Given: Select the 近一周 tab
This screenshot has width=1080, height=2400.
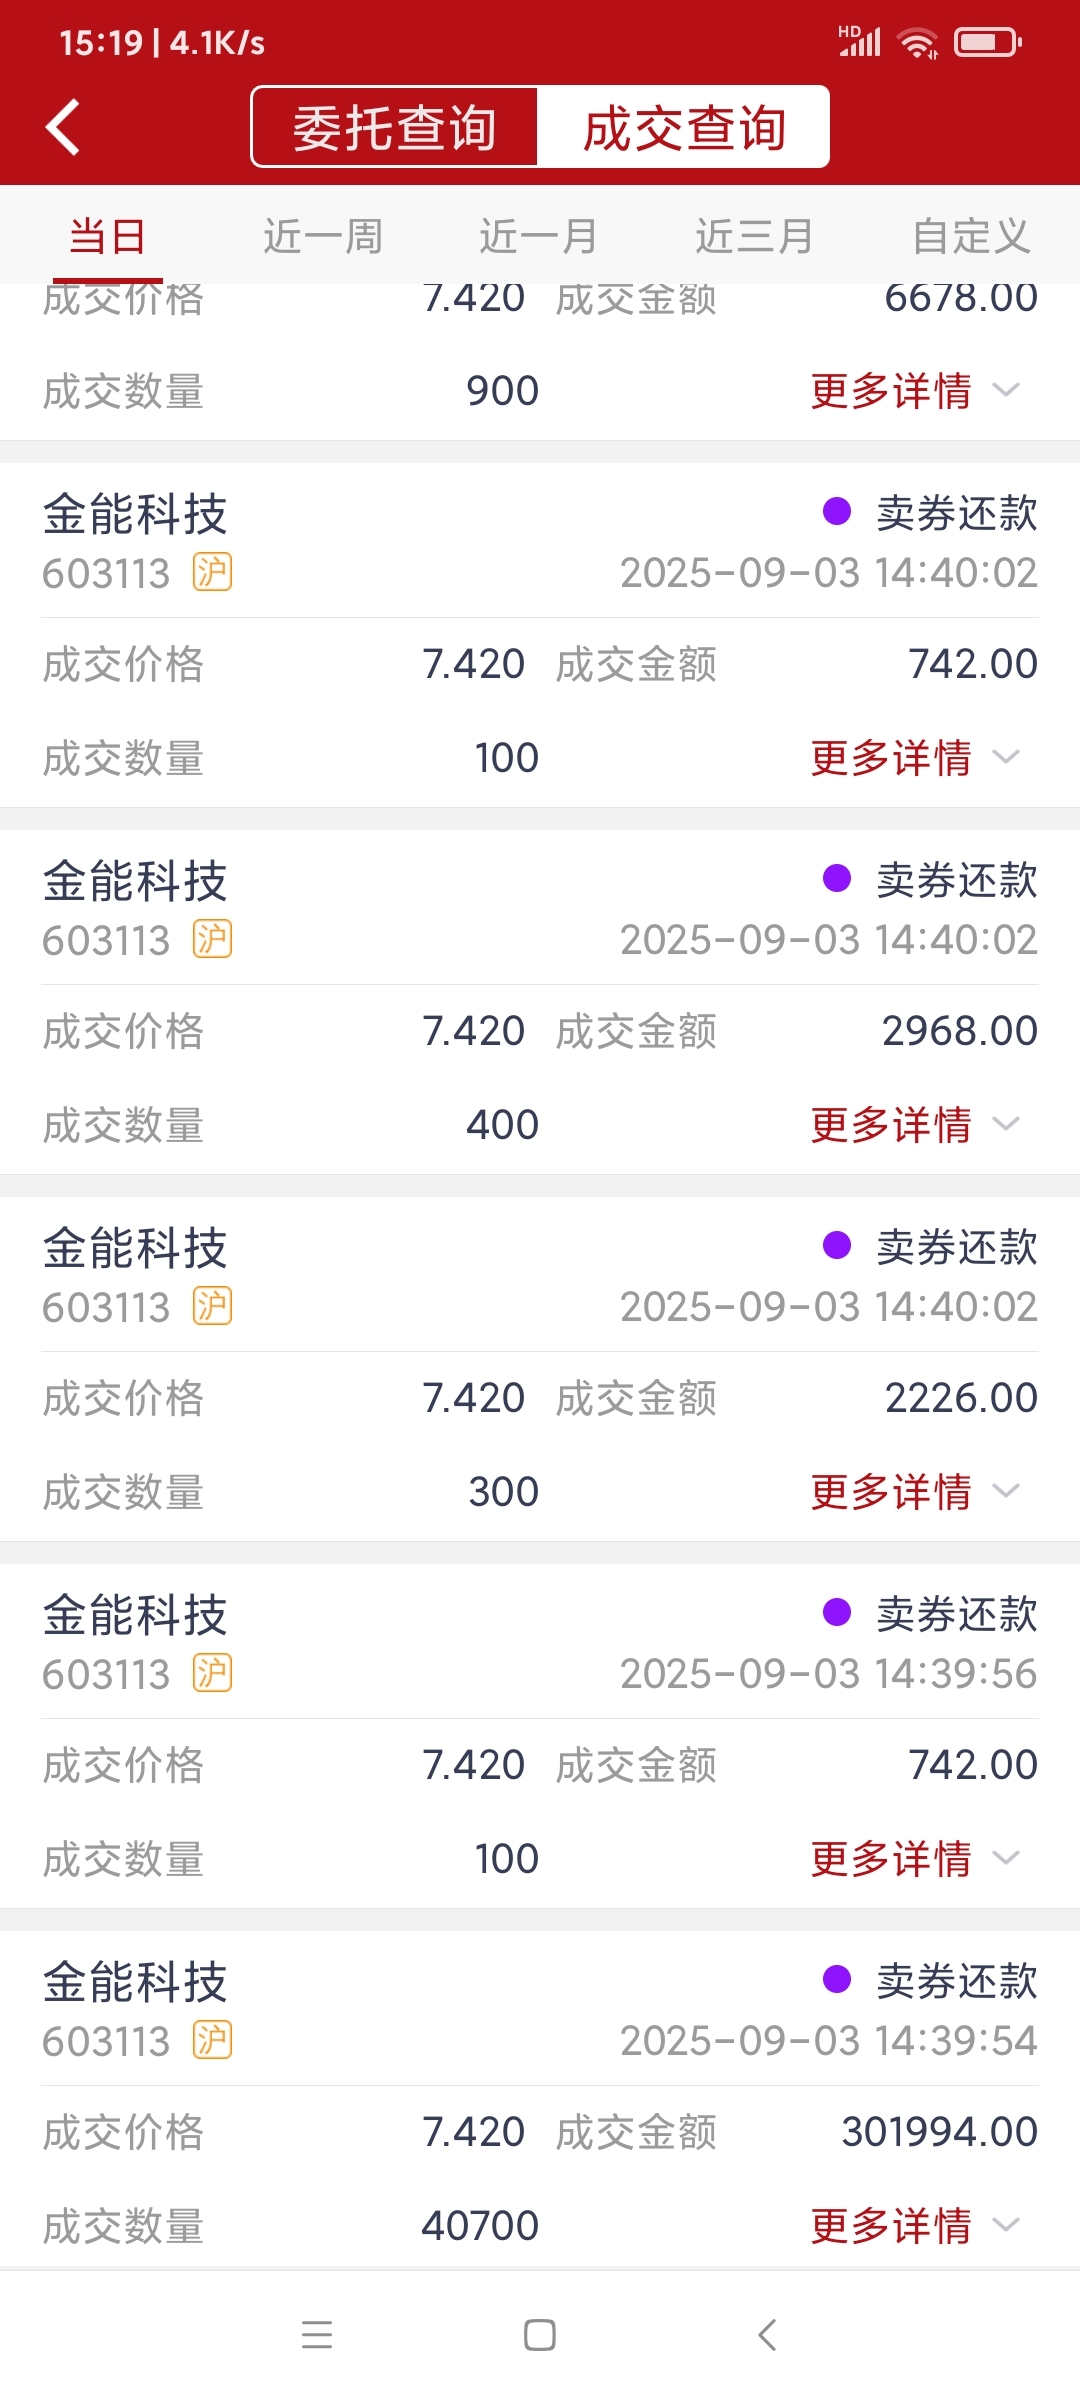Looking at the screenshot, I should [x=323, y=237].
